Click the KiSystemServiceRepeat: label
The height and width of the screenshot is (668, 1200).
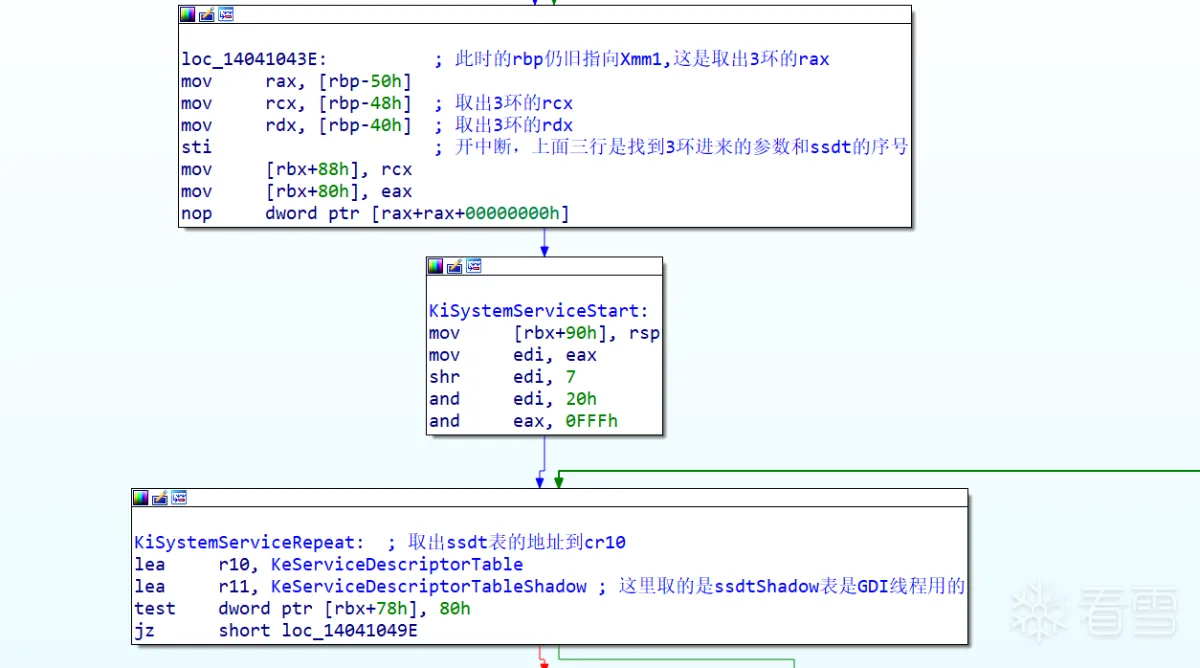[249, 543]
